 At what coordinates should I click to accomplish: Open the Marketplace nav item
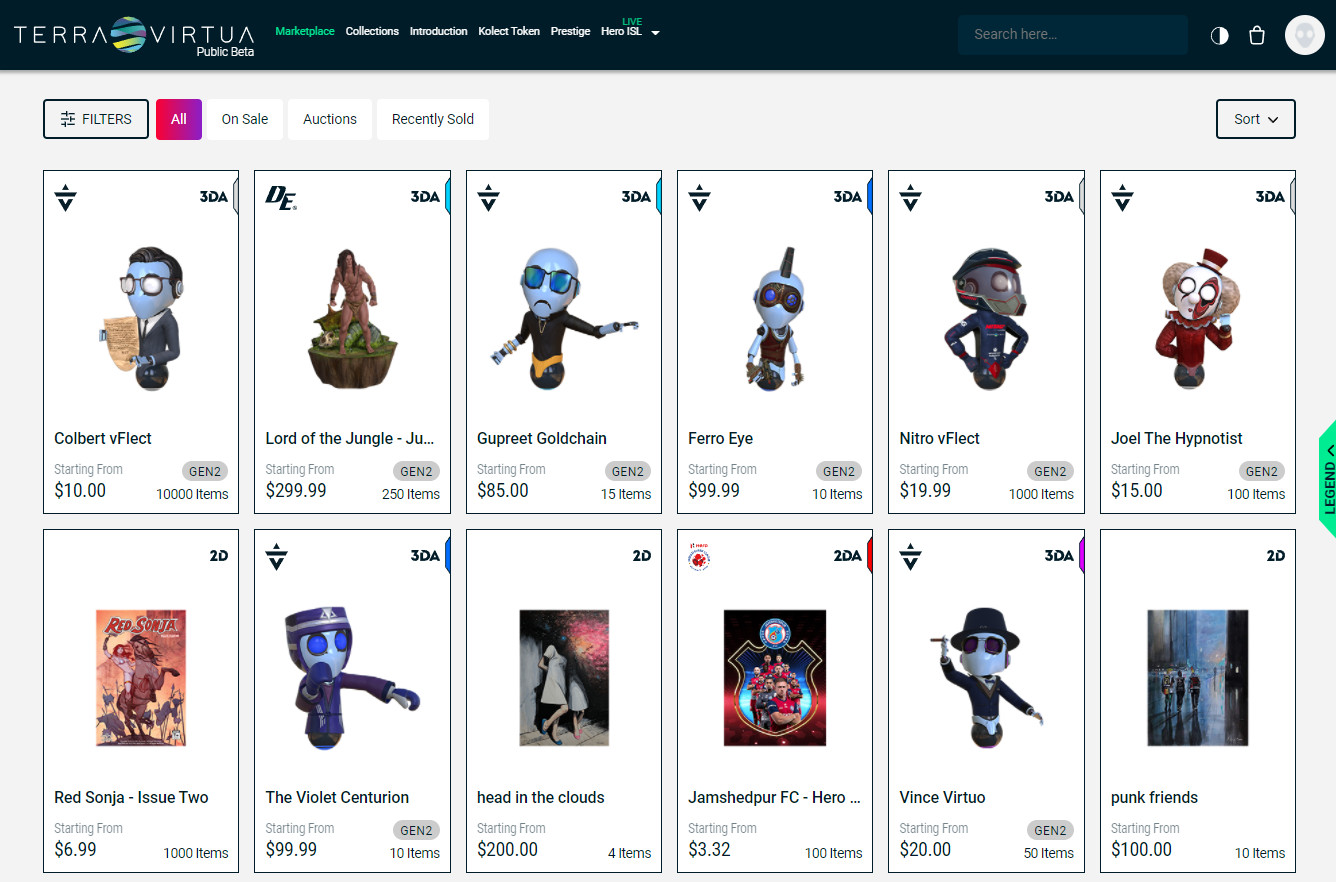click(305, 31)
